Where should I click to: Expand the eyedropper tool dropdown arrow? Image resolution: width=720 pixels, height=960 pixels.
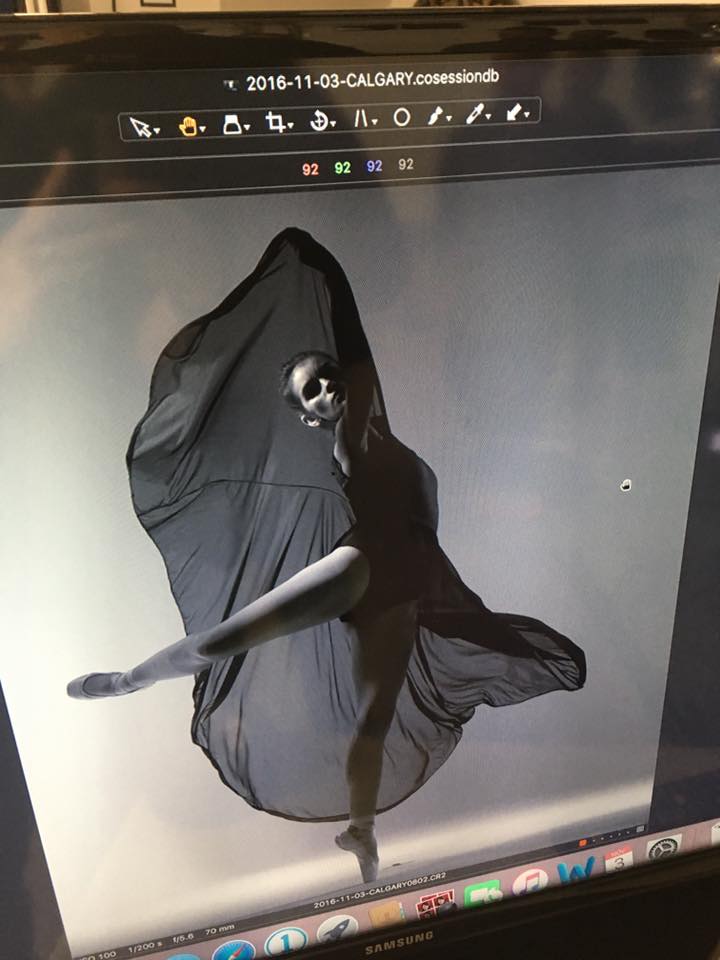489,117
